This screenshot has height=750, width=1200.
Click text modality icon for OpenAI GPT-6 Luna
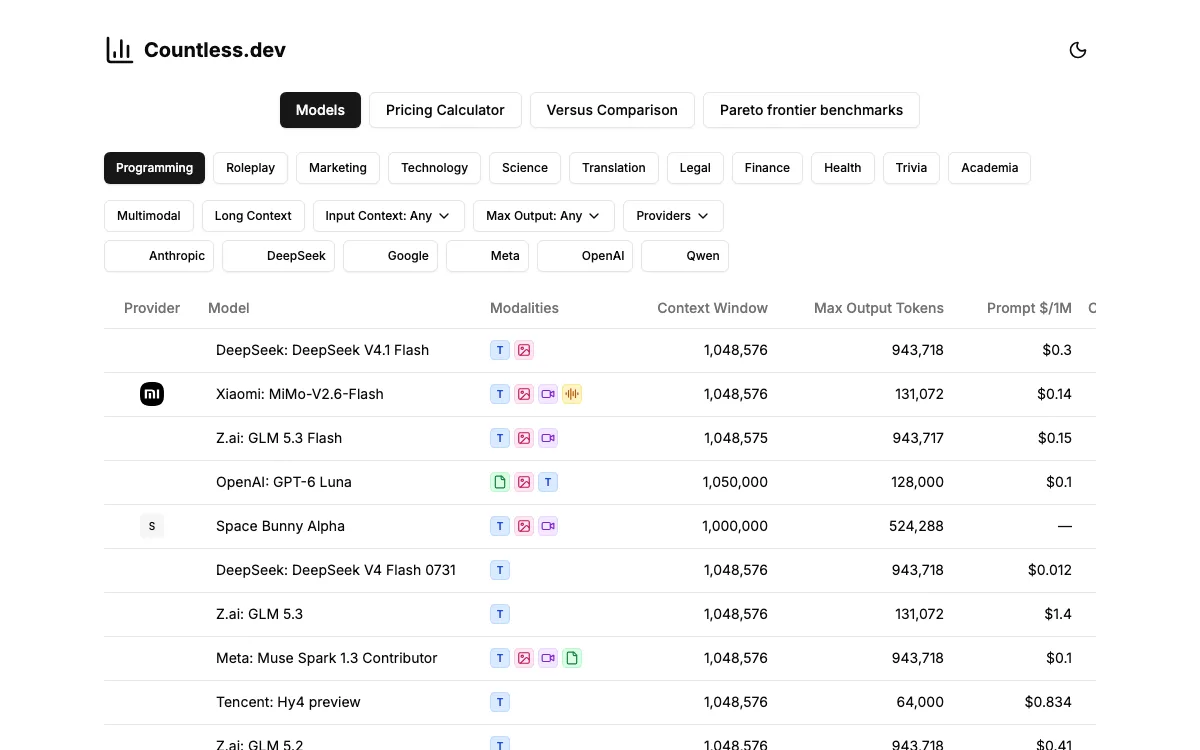pos(548,482)
